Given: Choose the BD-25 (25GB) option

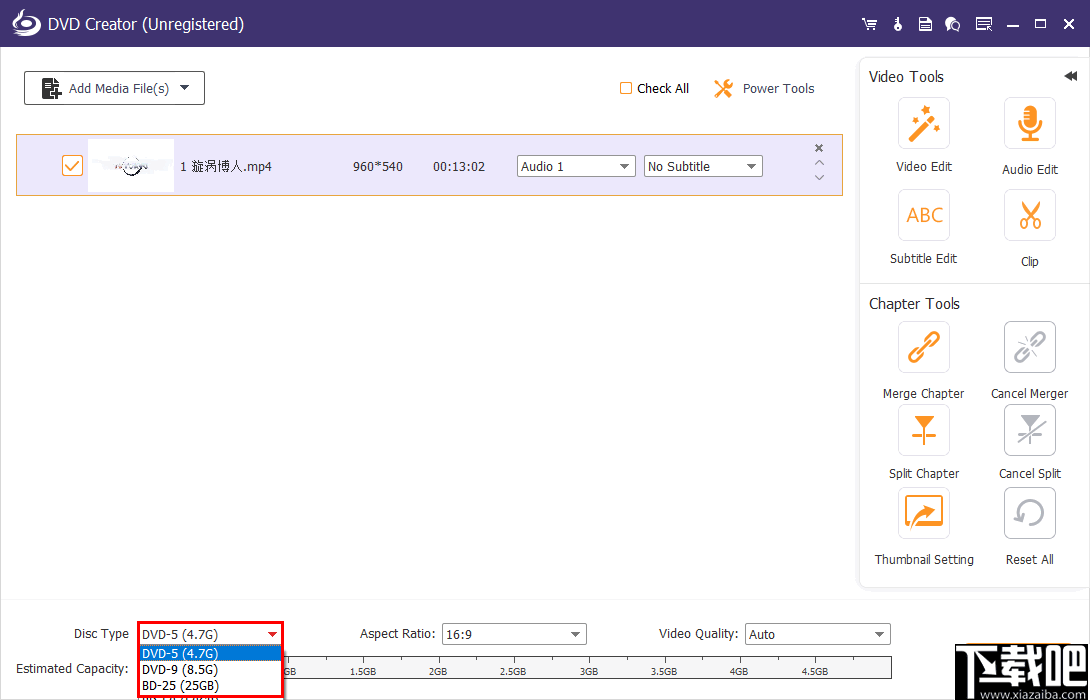Looking at the screenshot, I should pos(183,687).
